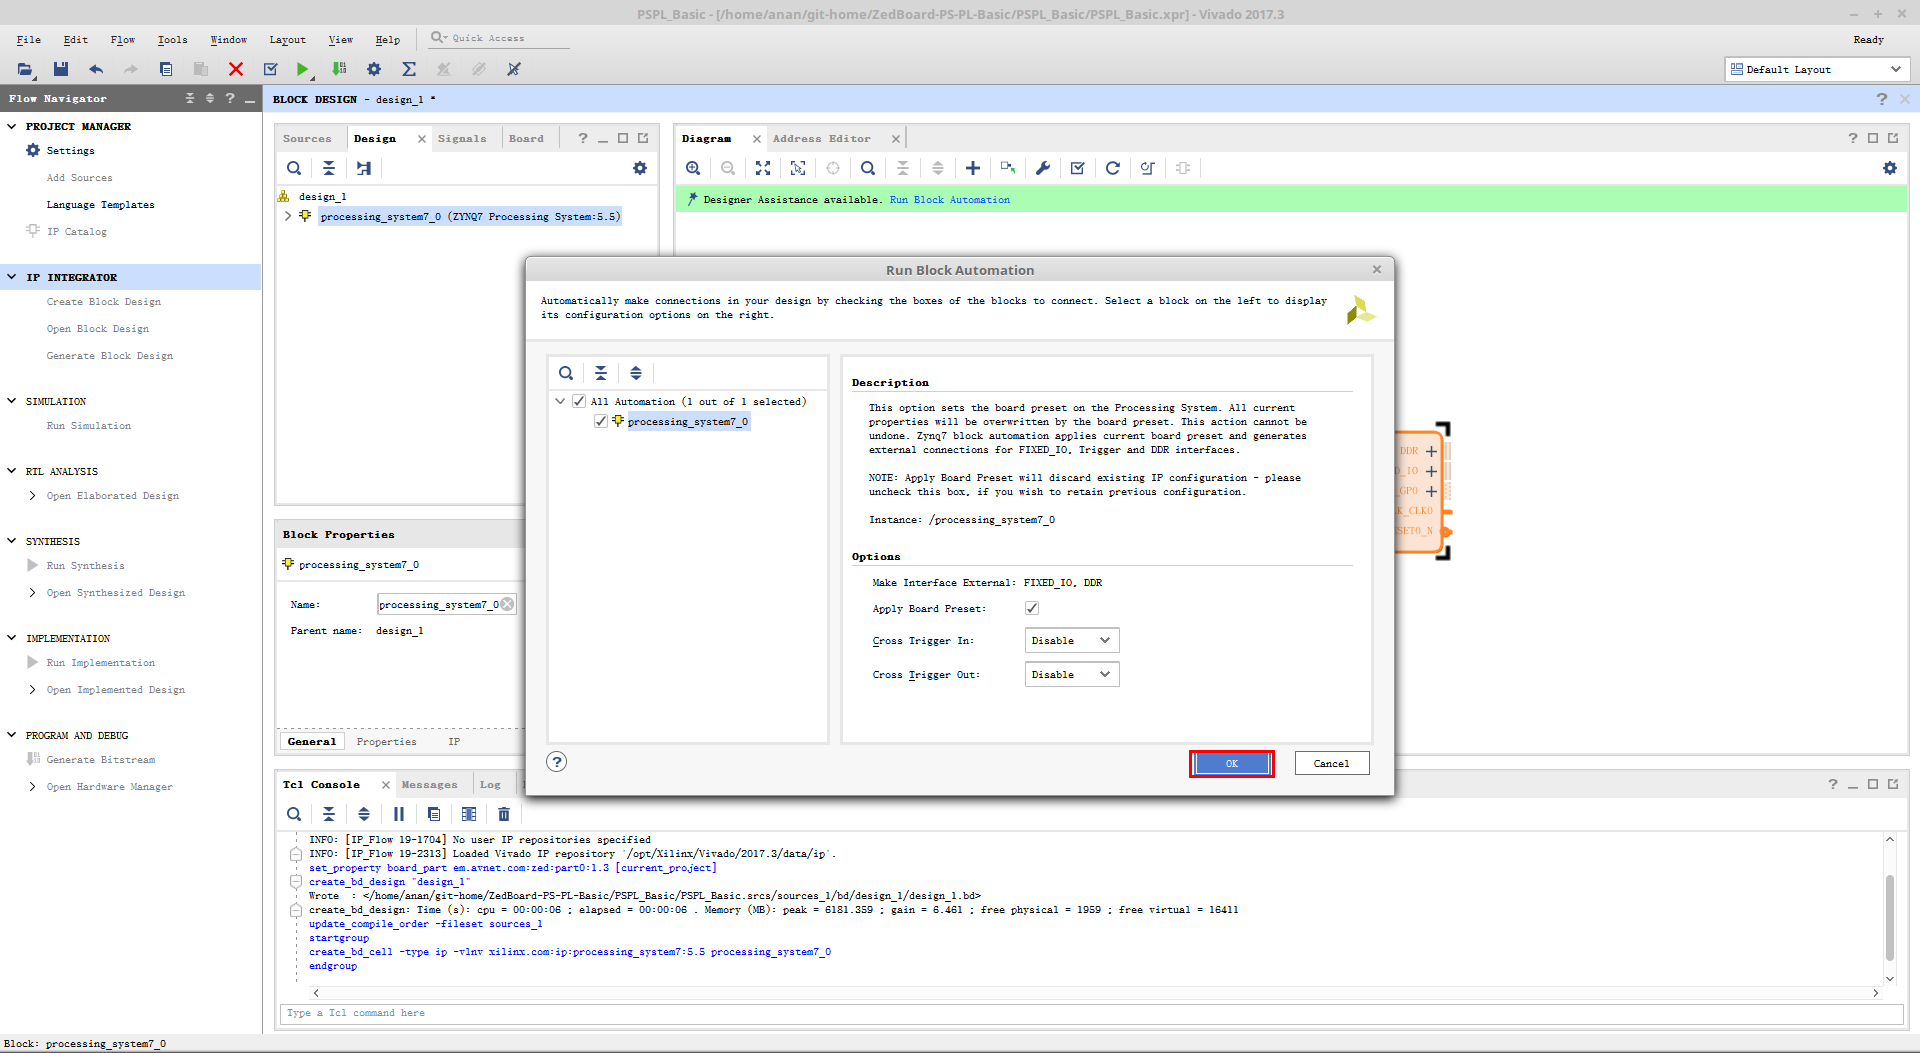1920x1053 pixels.
Task: Click Run Synthesis in navigator
Action: (85, 566)
